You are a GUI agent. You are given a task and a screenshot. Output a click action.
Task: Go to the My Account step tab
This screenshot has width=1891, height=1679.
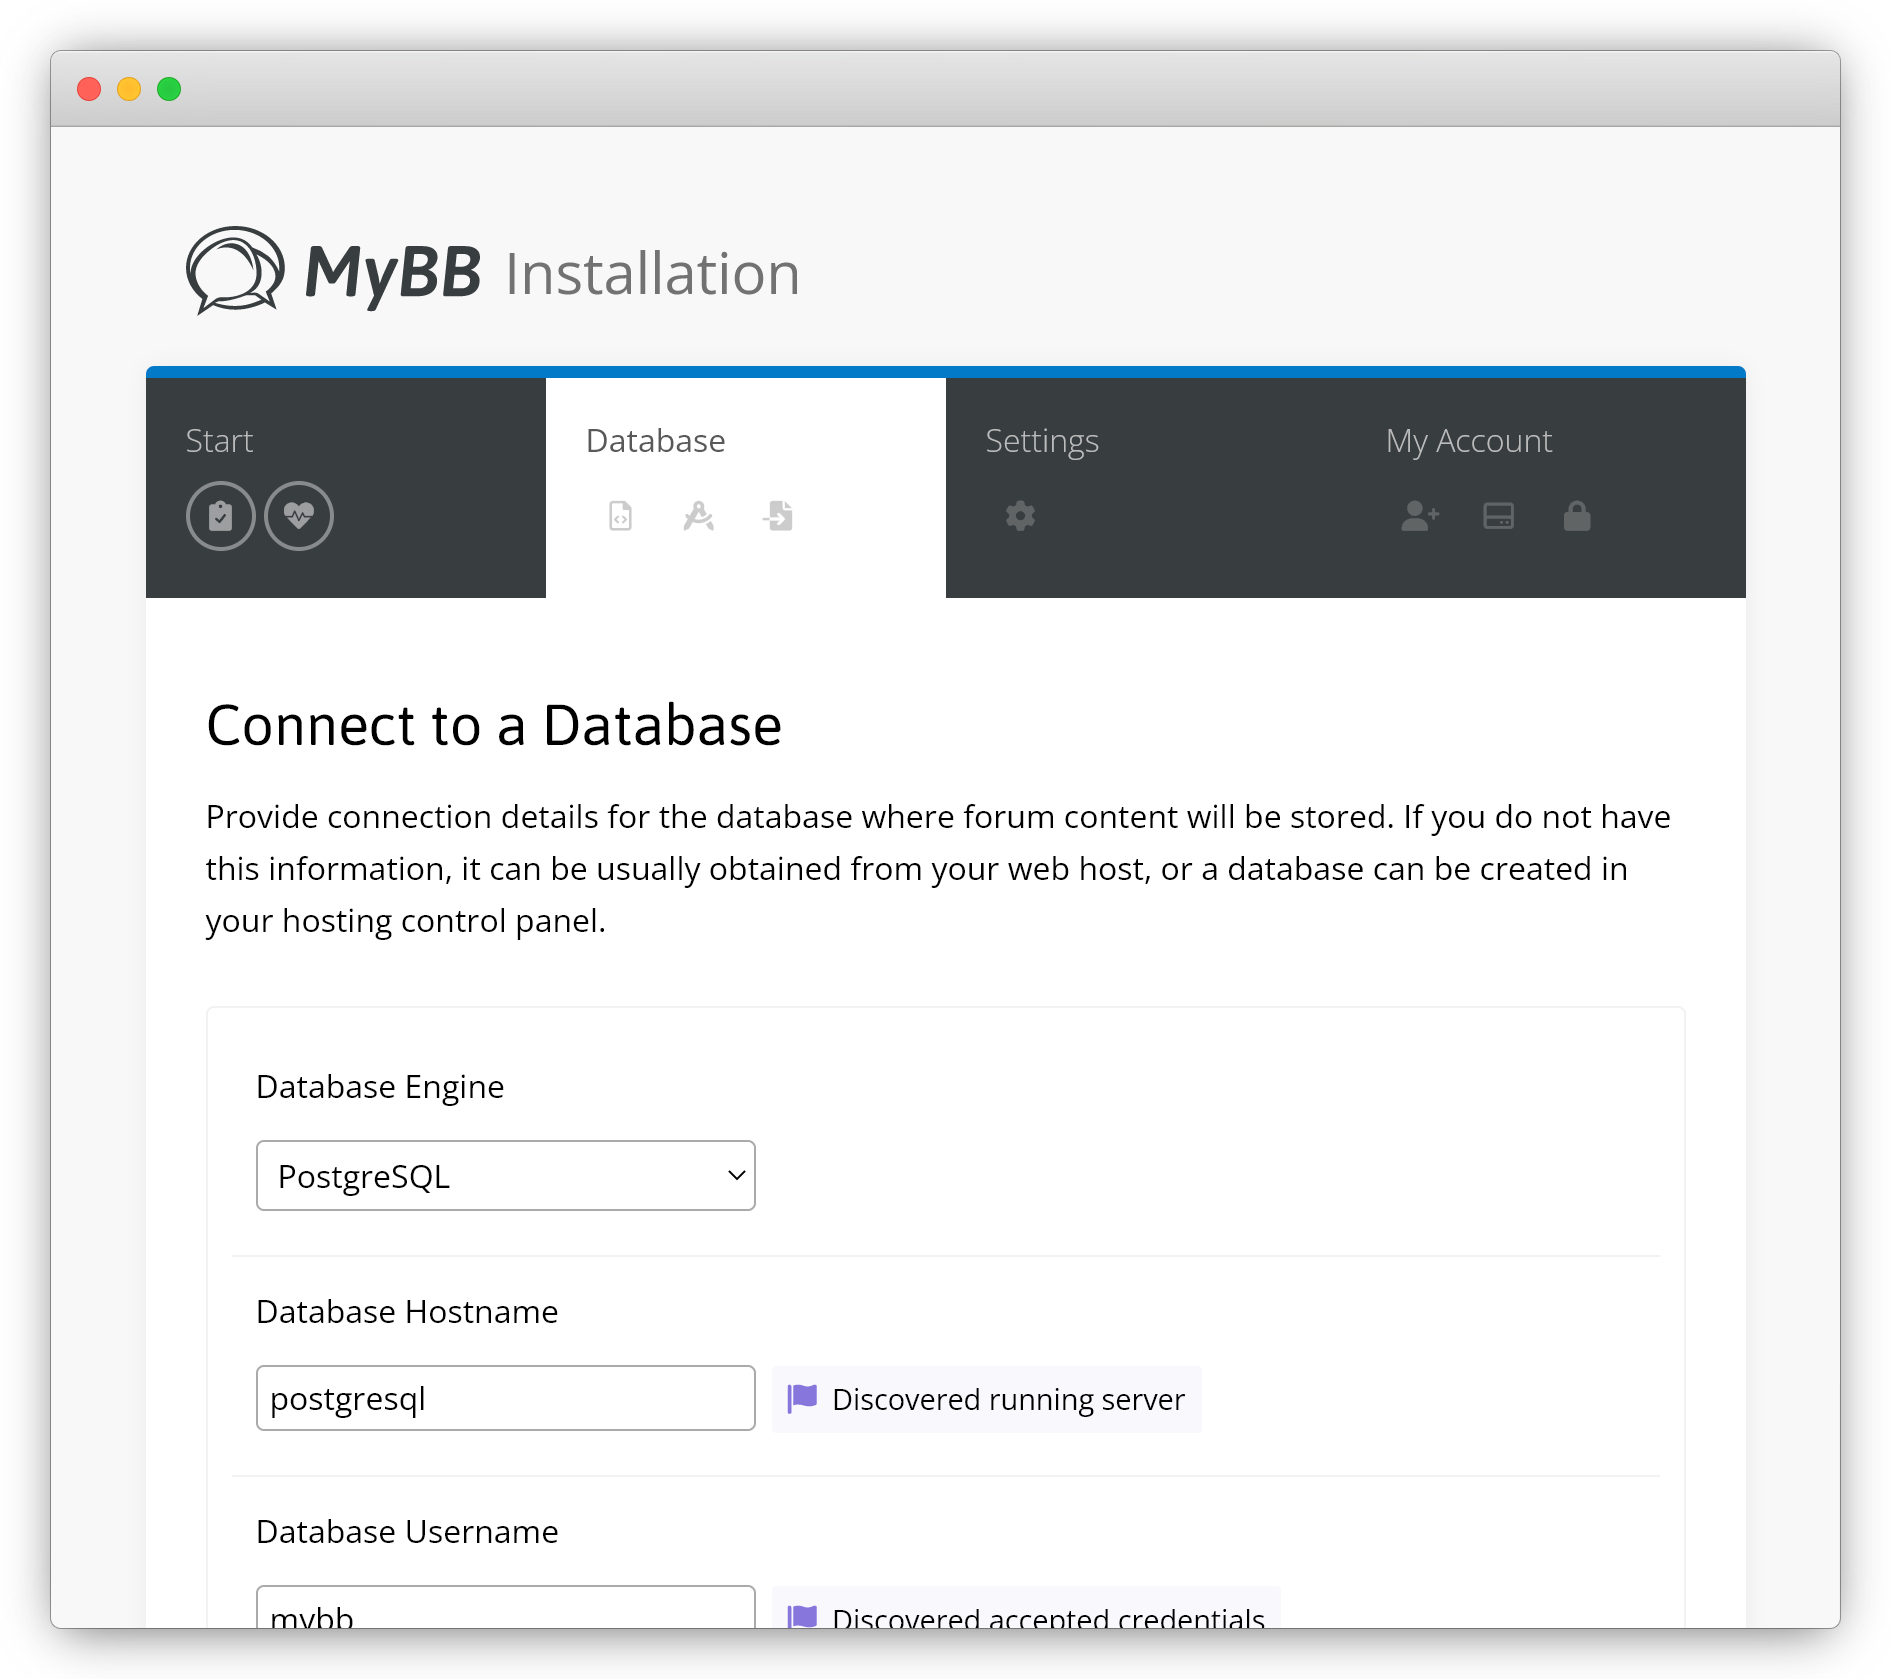[1546, 487]
